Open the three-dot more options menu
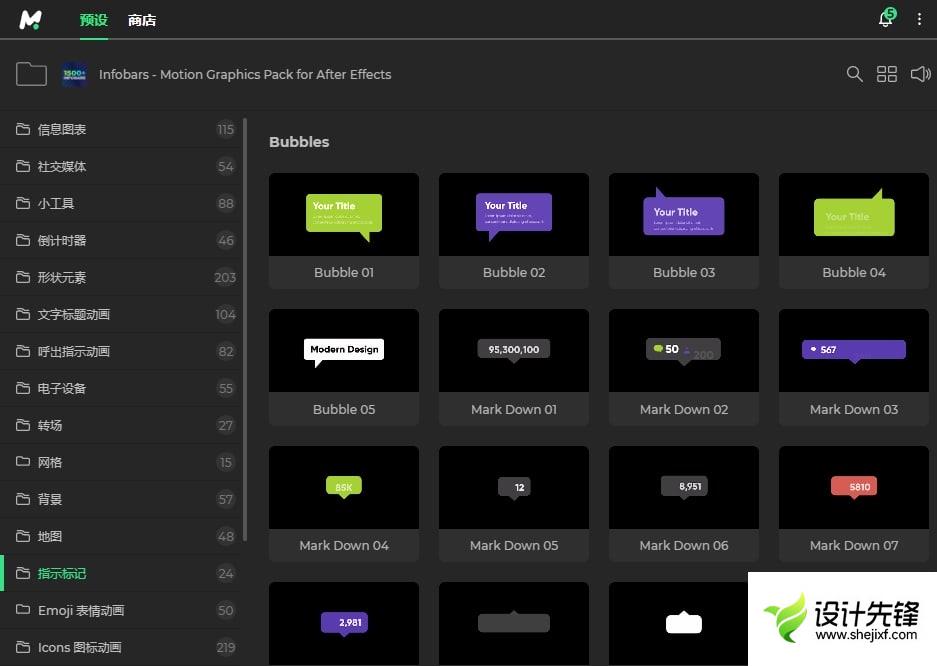Image resolution: width=937 pixels, height=666 pixels. (x=919, y=19)
